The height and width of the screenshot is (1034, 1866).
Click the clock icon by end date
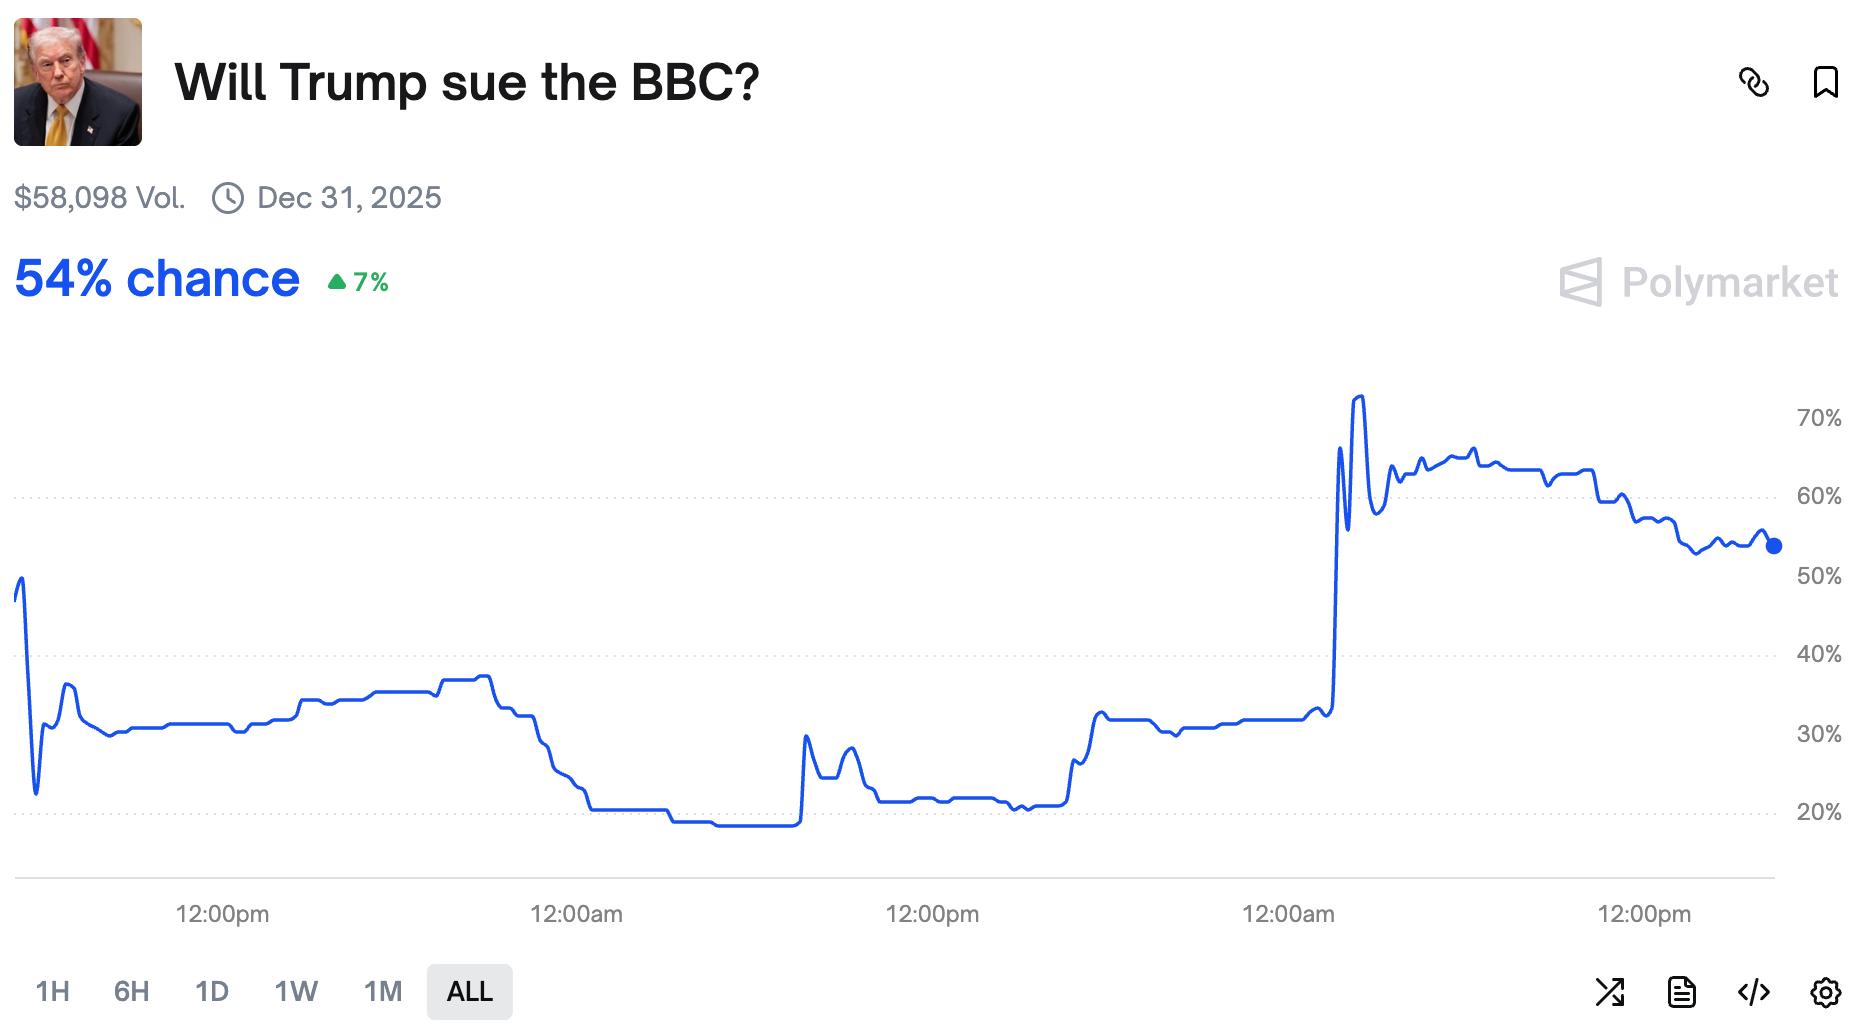[x=228, y=198]
